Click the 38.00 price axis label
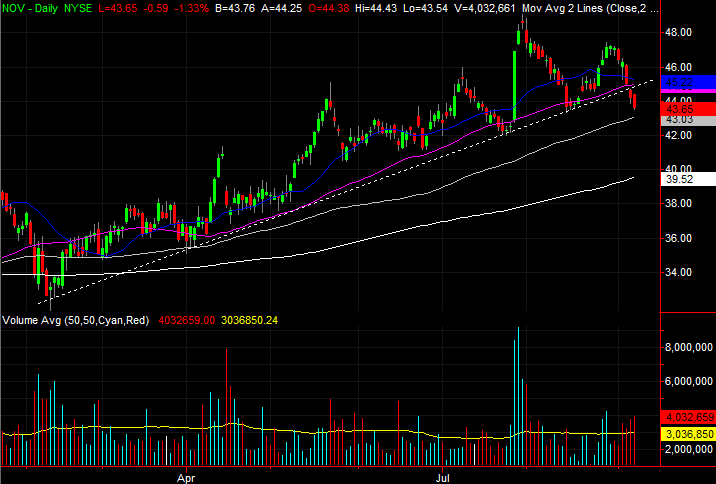Image resolution: width=716 pixels, height=484 pixels. [x=679, y=203]
